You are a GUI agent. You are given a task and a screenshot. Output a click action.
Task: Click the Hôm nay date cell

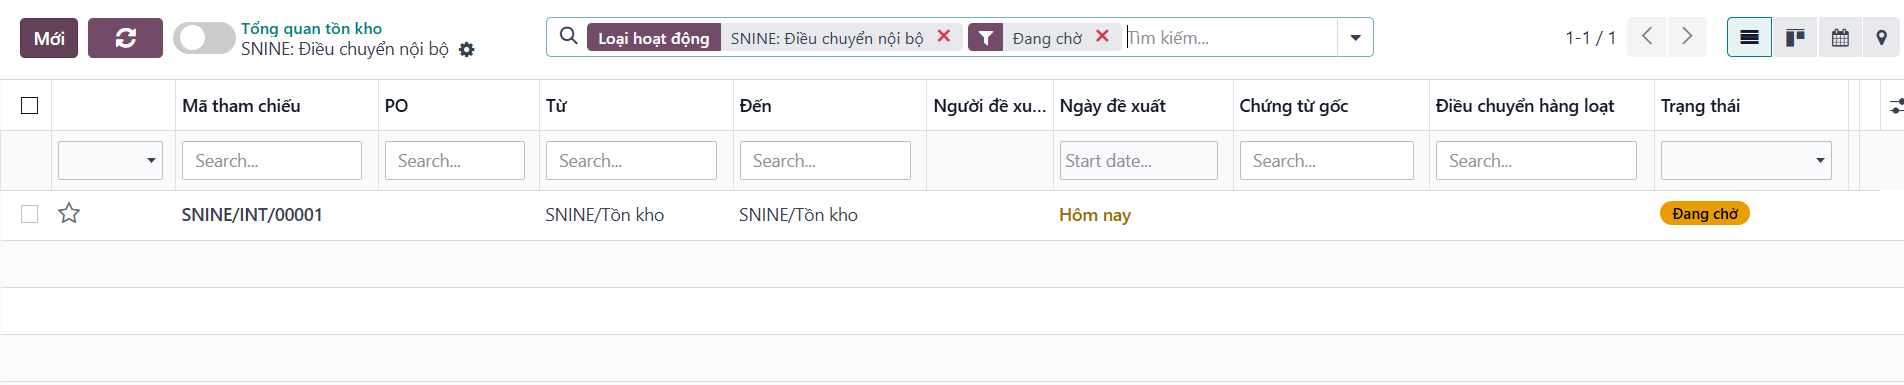click(x=1095, y=215)
